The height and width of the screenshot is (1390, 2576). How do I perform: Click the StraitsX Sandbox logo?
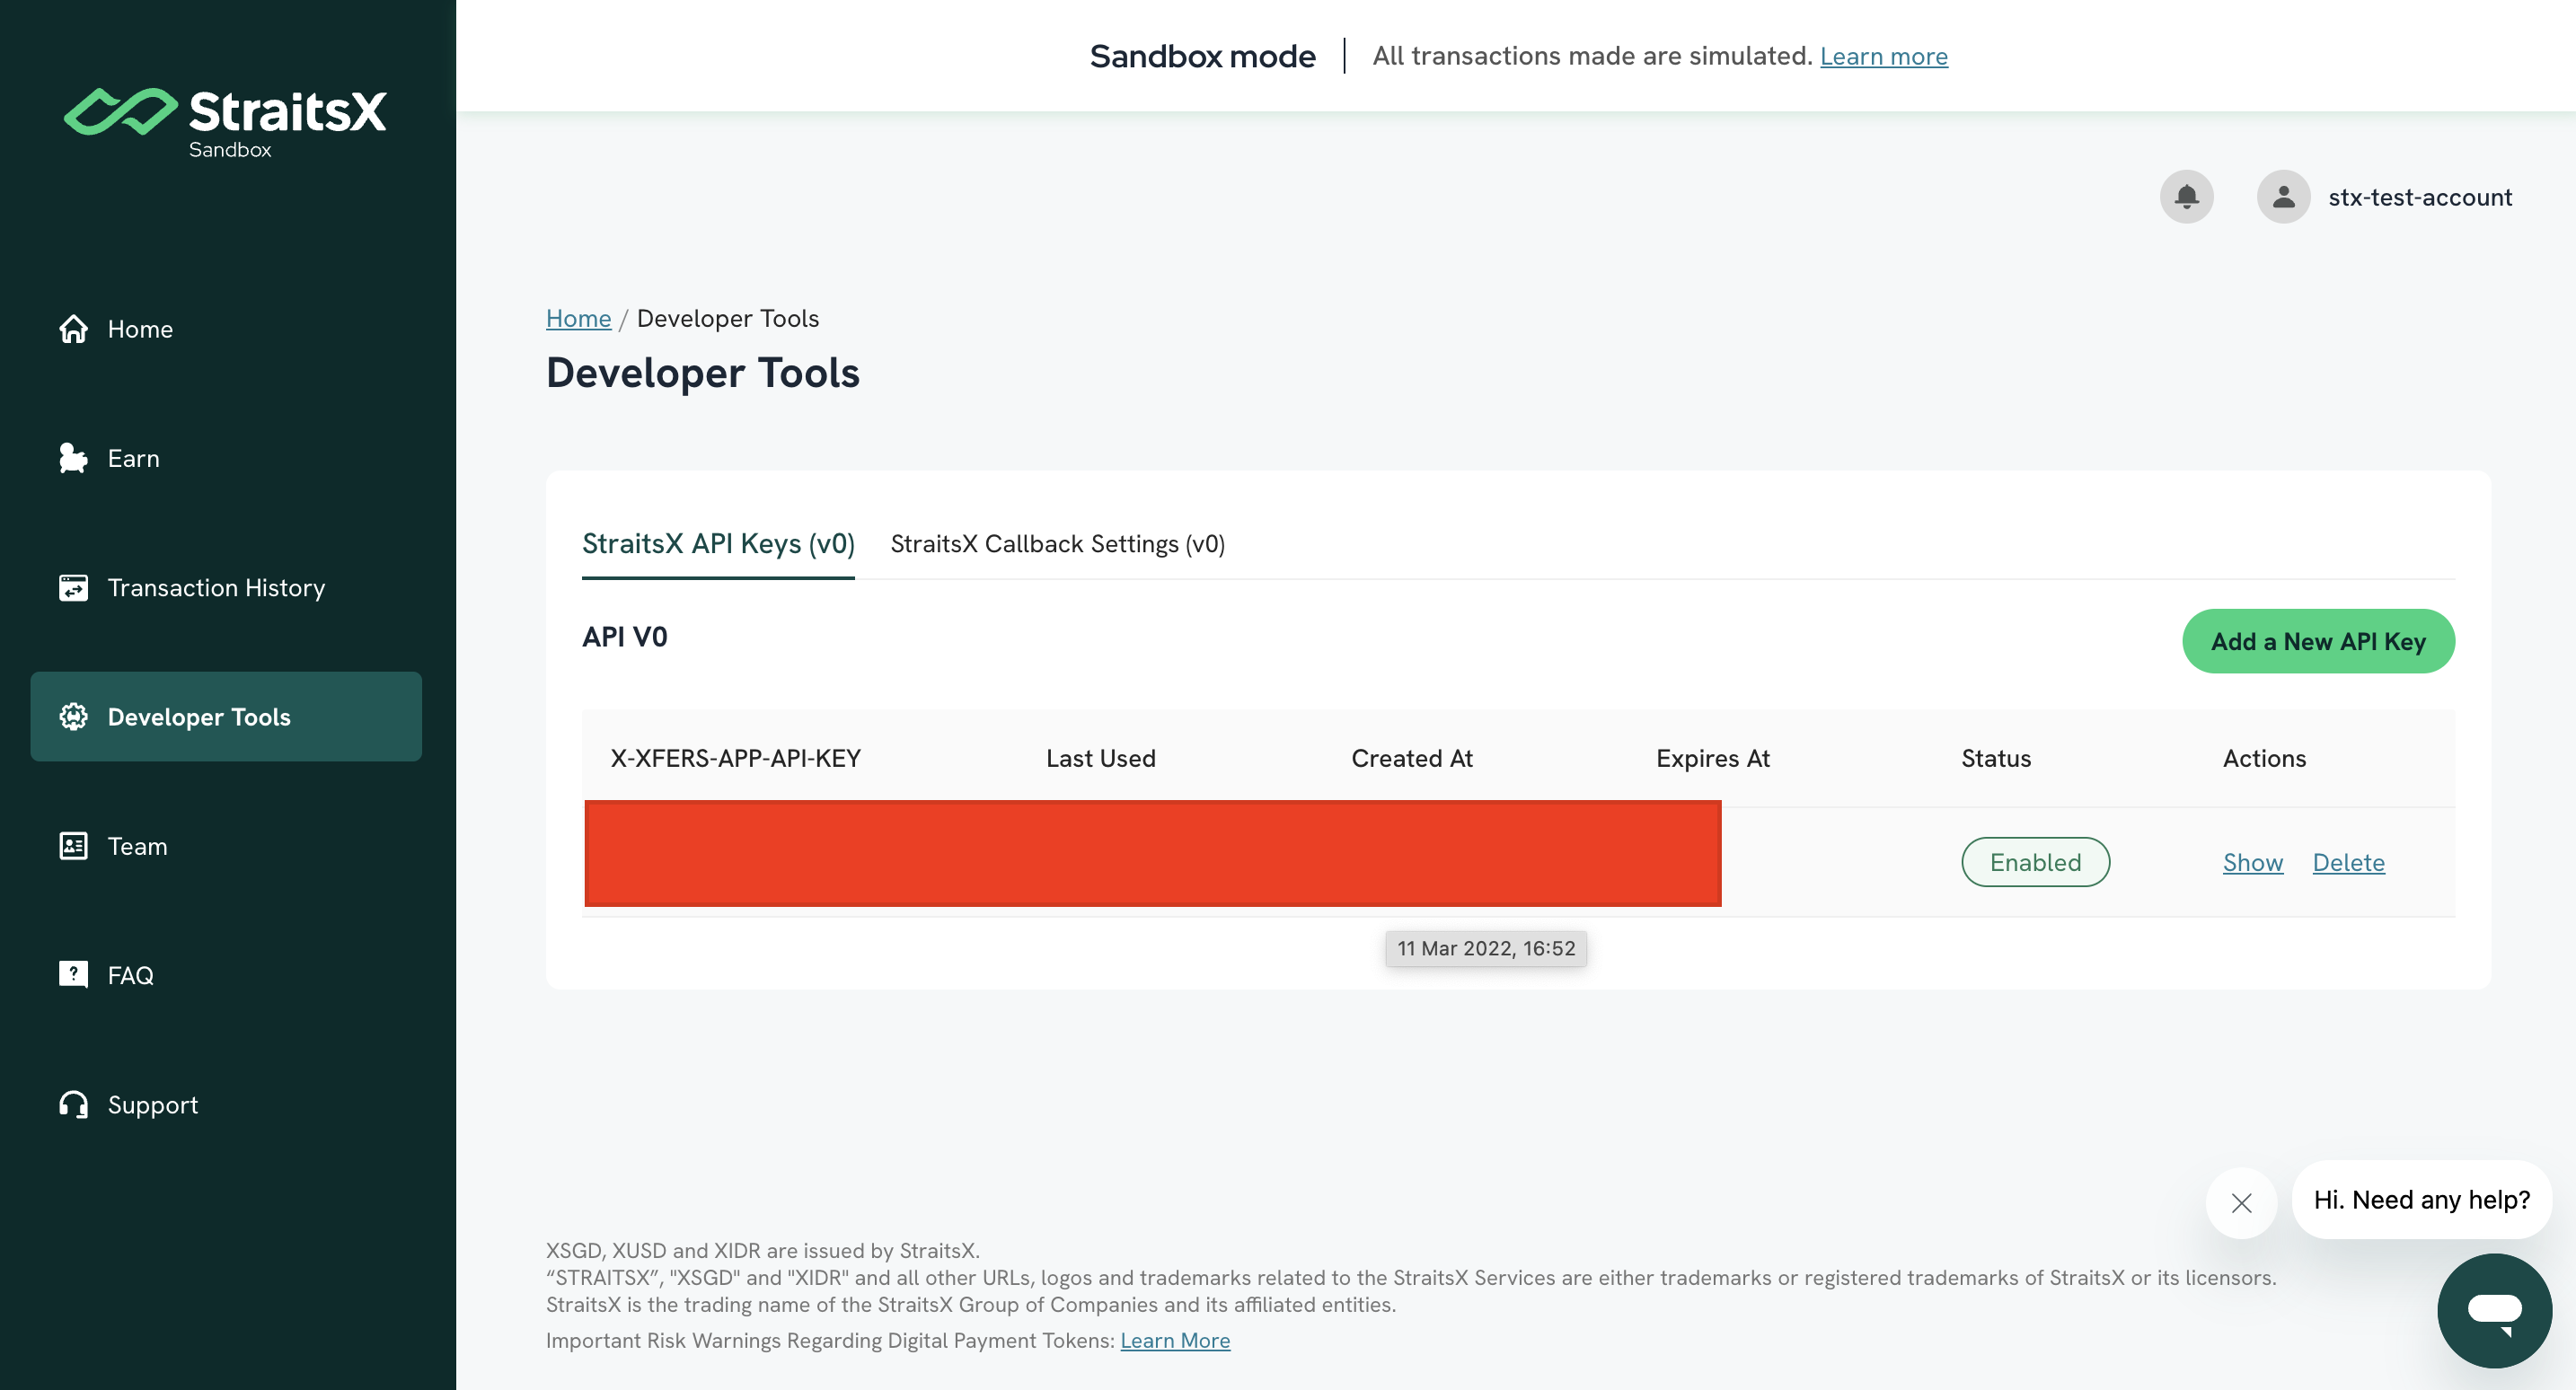click(225, 123)
